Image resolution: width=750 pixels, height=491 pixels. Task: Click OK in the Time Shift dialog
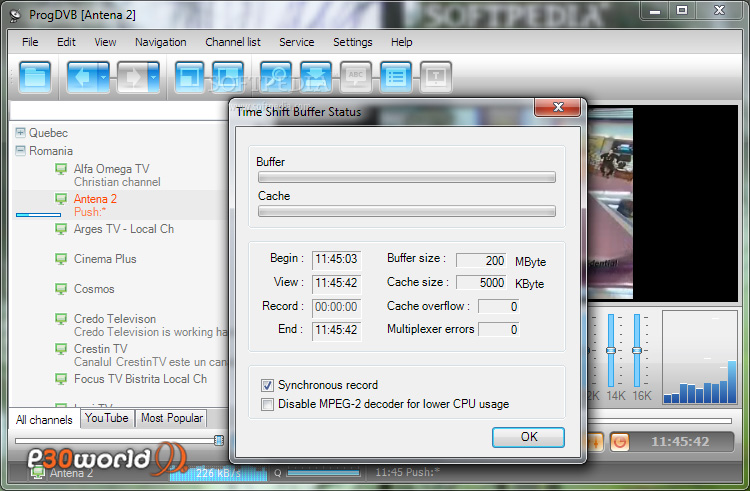coord(529,437)
